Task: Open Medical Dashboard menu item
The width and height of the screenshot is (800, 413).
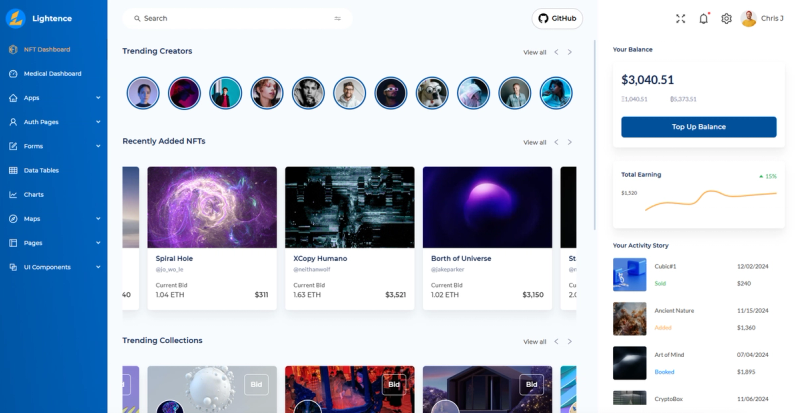Action: [x=54, y=74]
